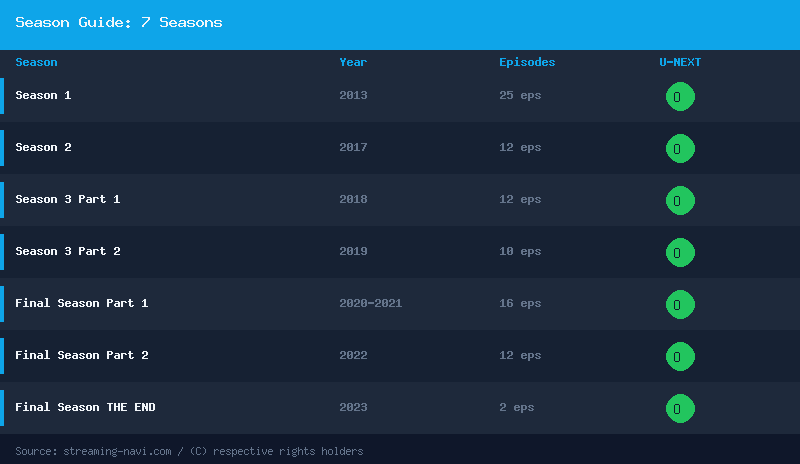The height and width of the screenshot is (464, 800).
Task: Select Final Season THE END U-NEXT icon
Action: point(680,409)
